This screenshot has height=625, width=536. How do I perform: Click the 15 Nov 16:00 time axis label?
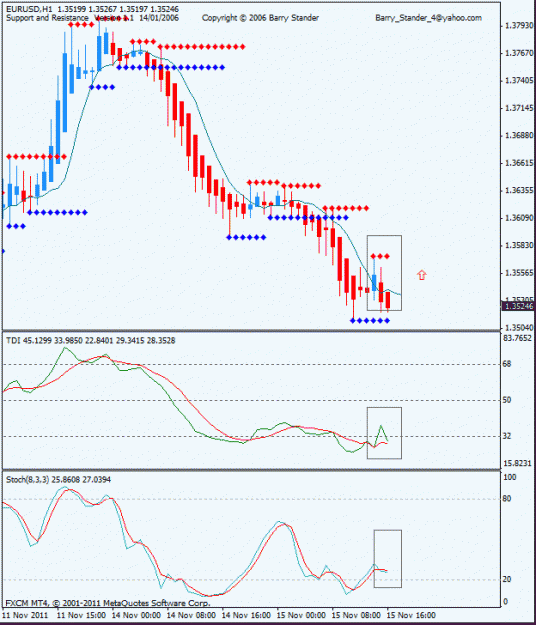pyautogui.click(x=411, y=615)
